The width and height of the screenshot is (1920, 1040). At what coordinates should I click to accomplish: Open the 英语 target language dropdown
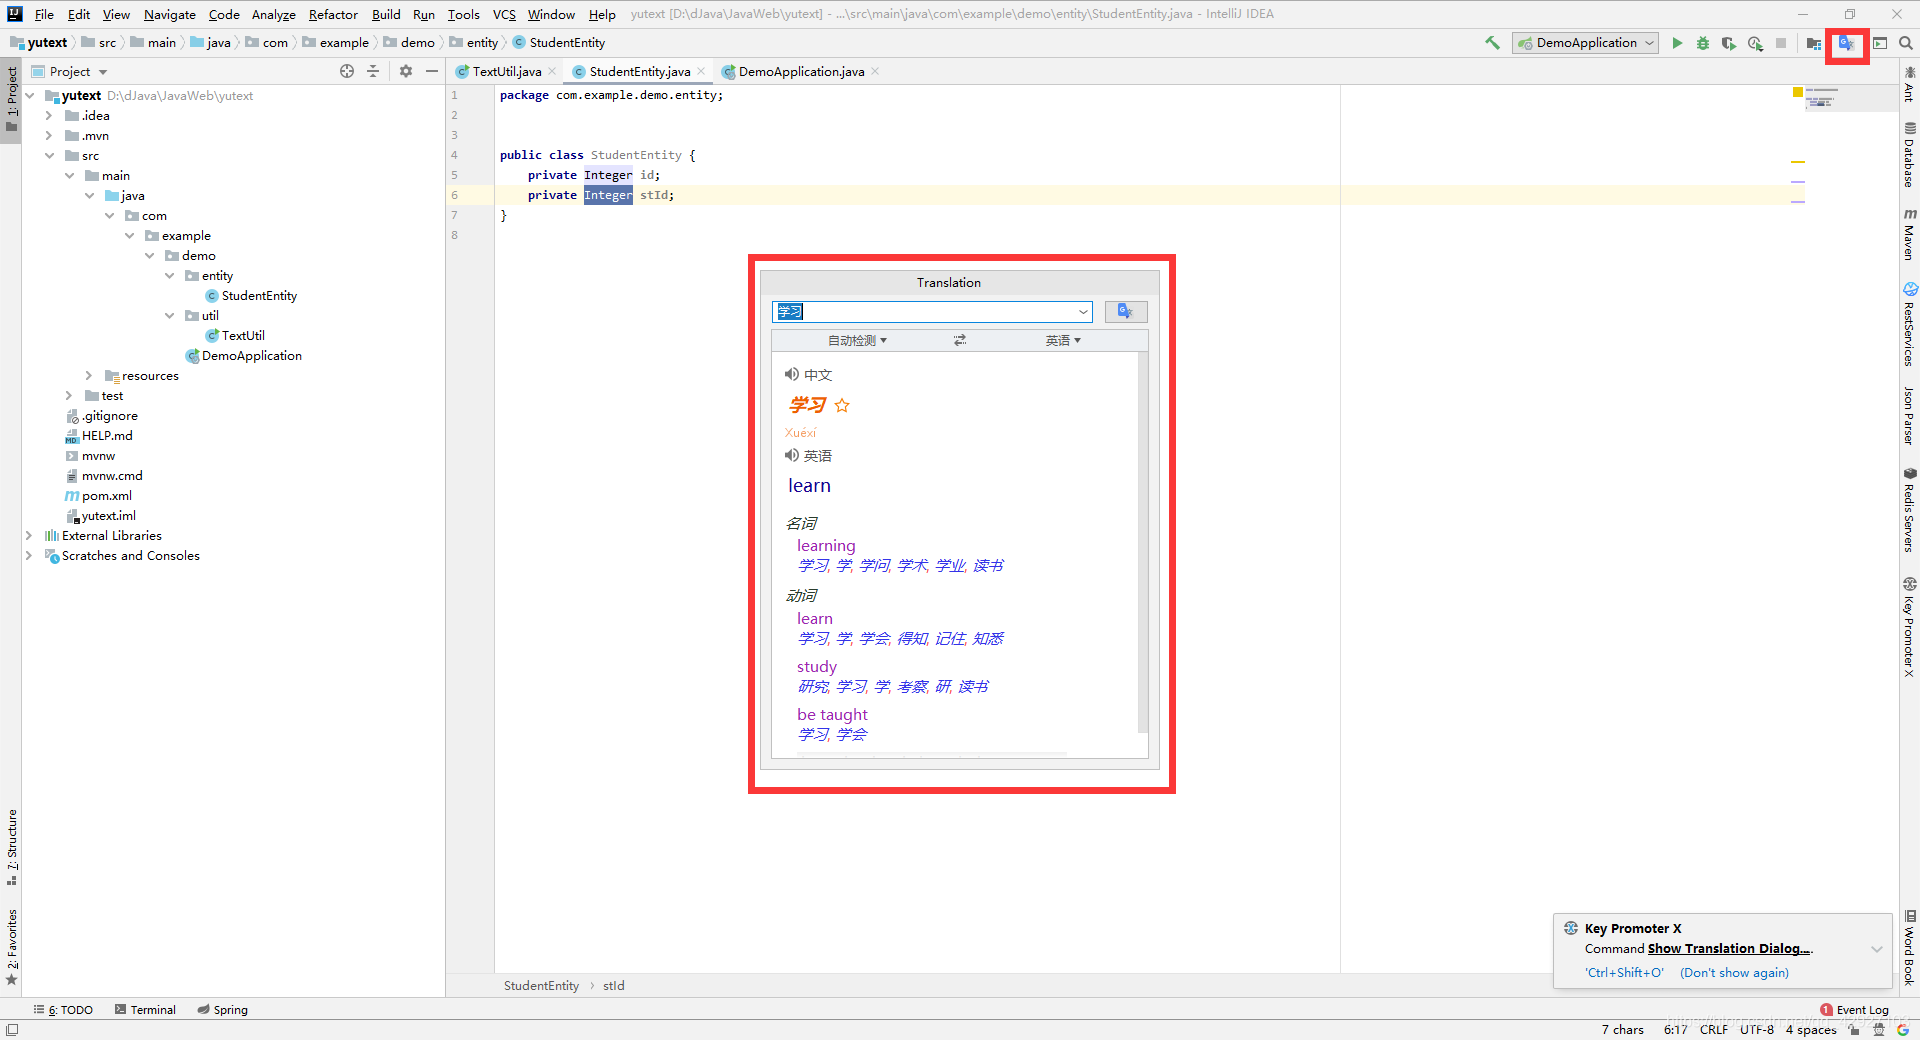pyautogui.click(x=1063, y=341)
